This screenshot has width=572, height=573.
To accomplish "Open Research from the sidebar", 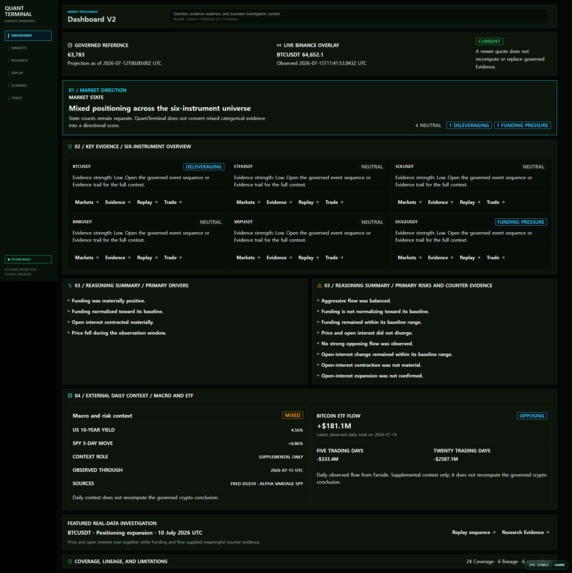I will 28,60.
